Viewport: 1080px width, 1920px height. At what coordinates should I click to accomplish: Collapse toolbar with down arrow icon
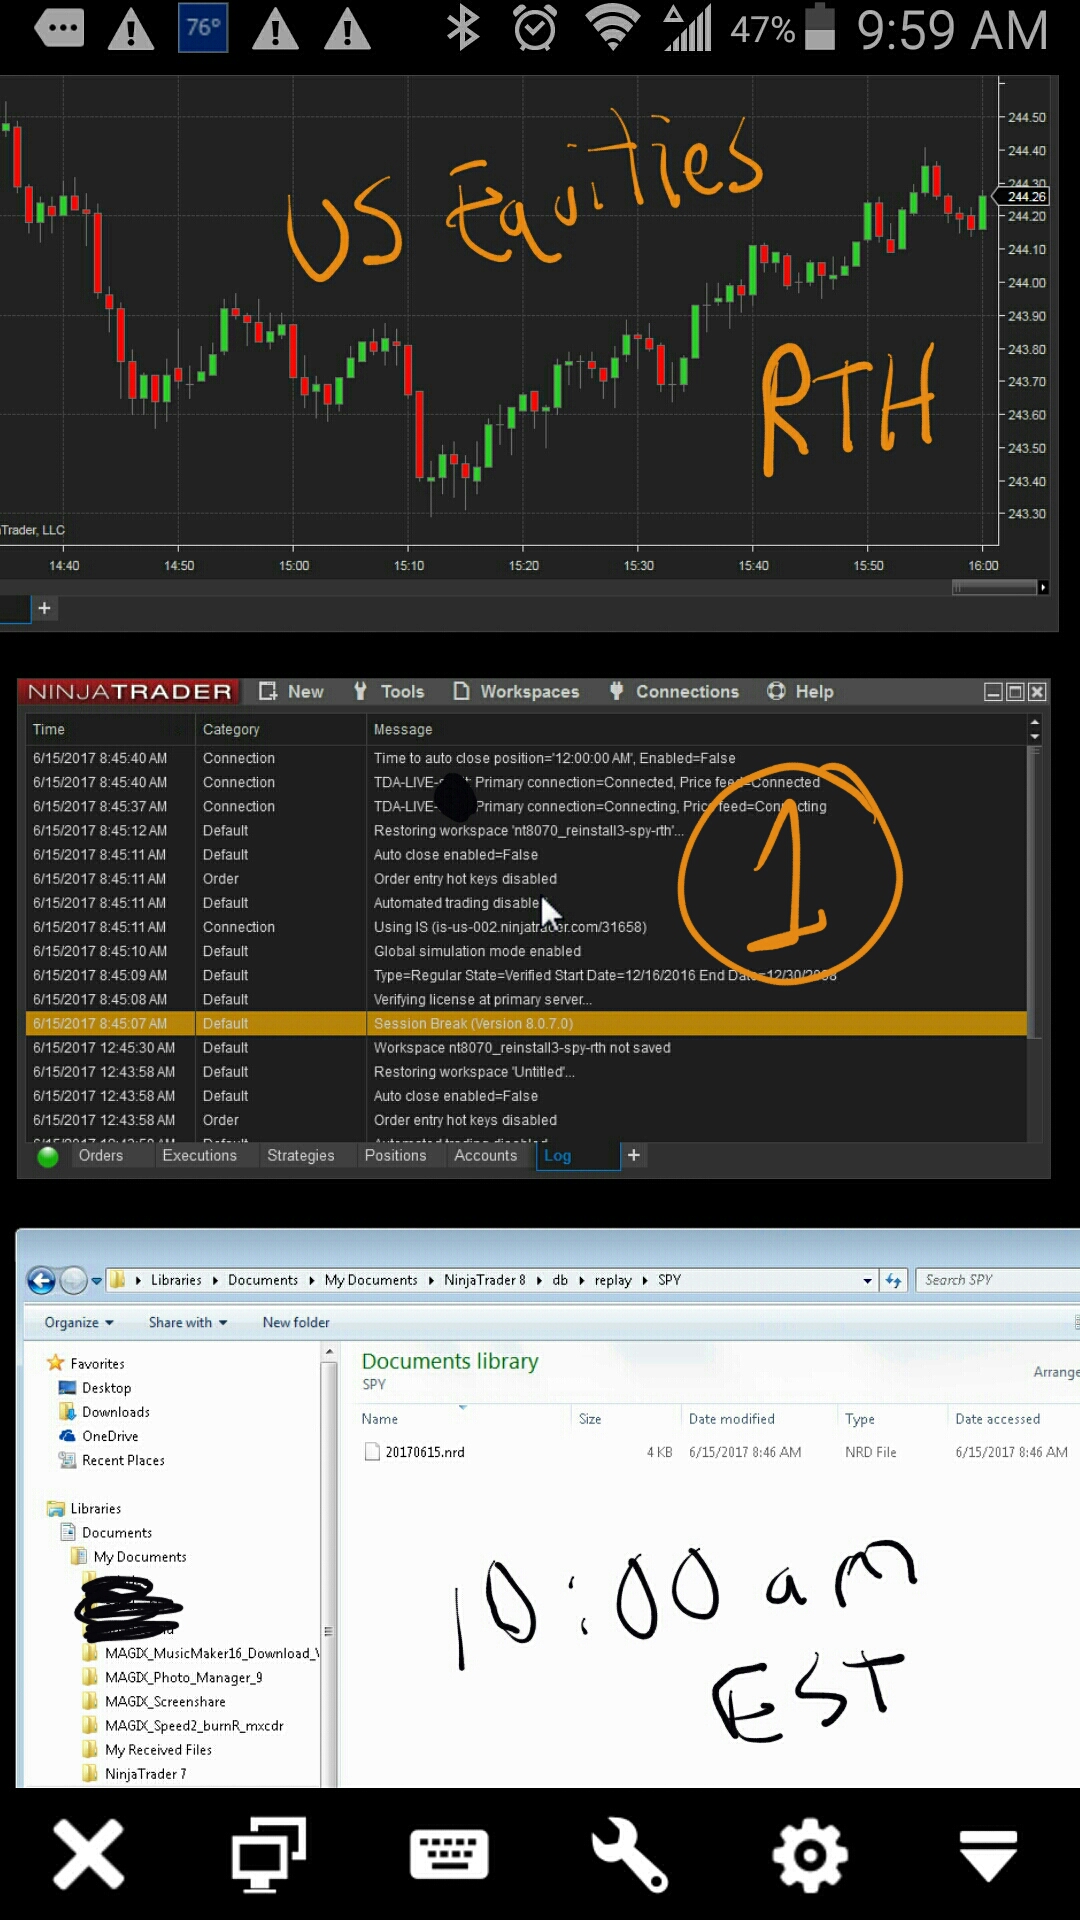[x=988, y=1856]
